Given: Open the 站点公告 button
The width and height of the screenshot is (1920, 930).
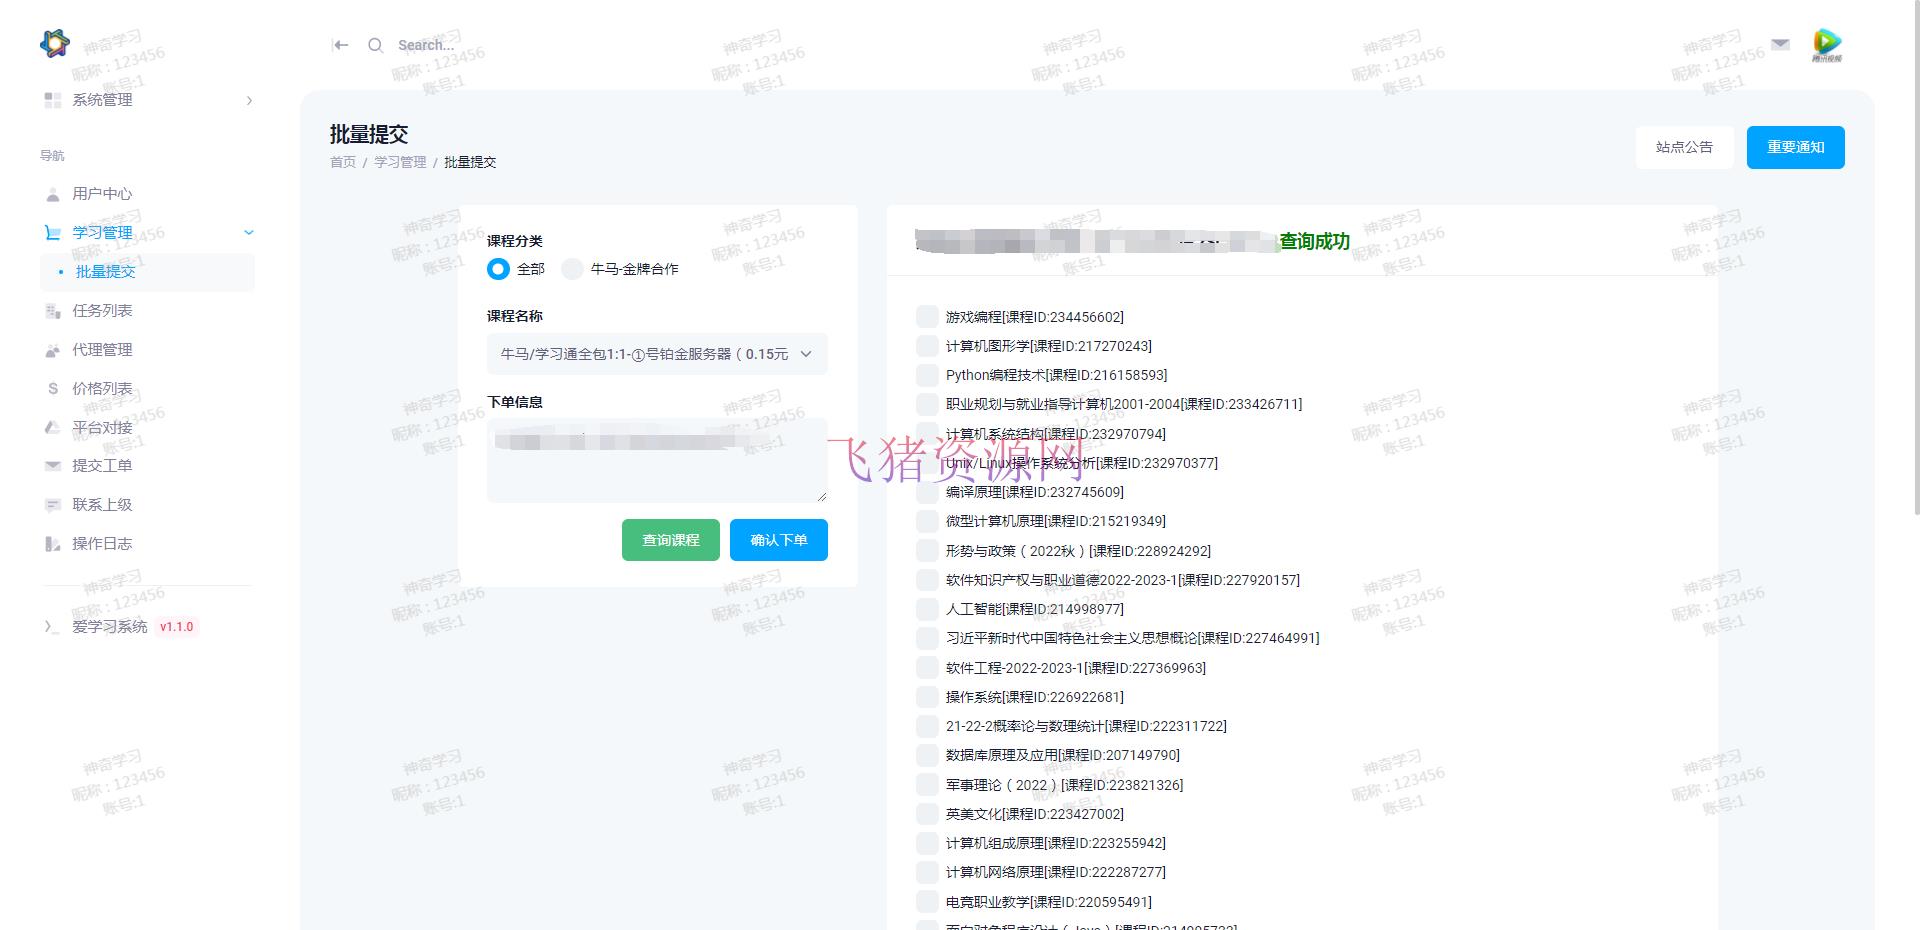Looking at the screenshot, I should [x=1684, y=147].
